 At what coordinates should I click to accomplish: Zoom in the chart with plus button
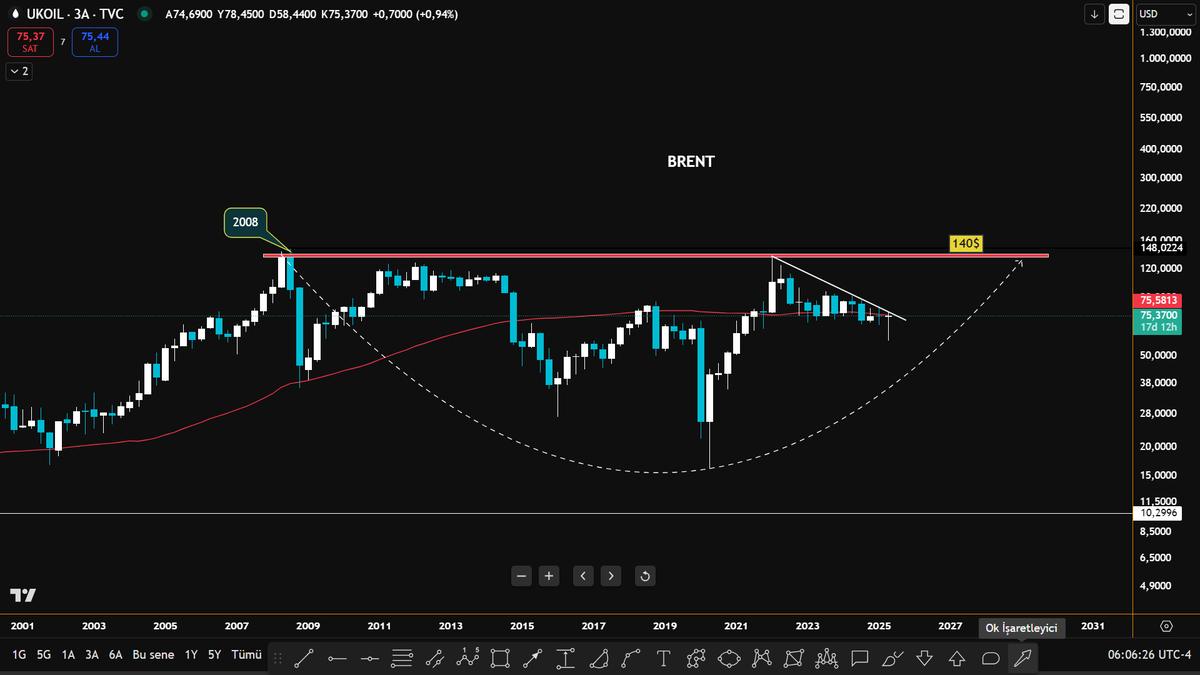tap(548, 575)
